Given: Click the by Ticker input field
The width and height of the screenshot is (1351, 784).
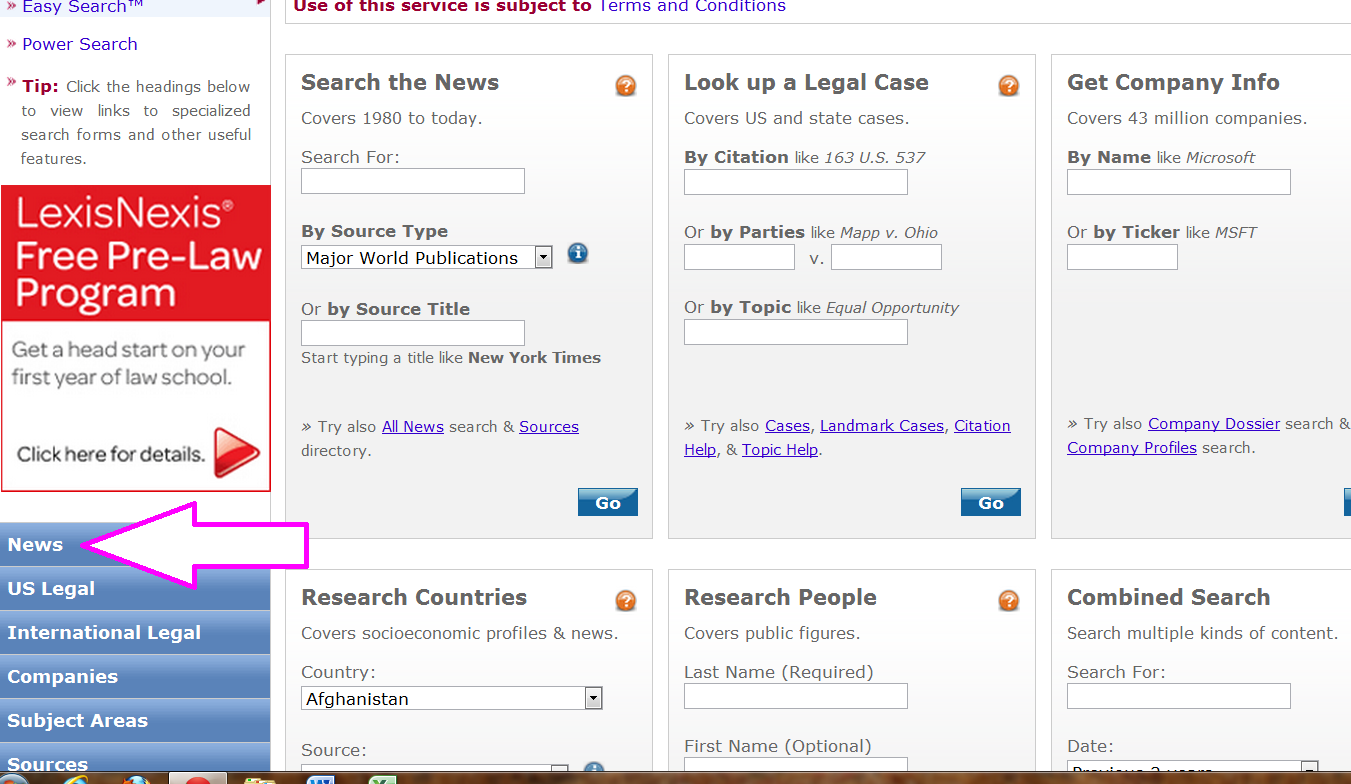Looking at the screenshot, I should (1122, 257).
